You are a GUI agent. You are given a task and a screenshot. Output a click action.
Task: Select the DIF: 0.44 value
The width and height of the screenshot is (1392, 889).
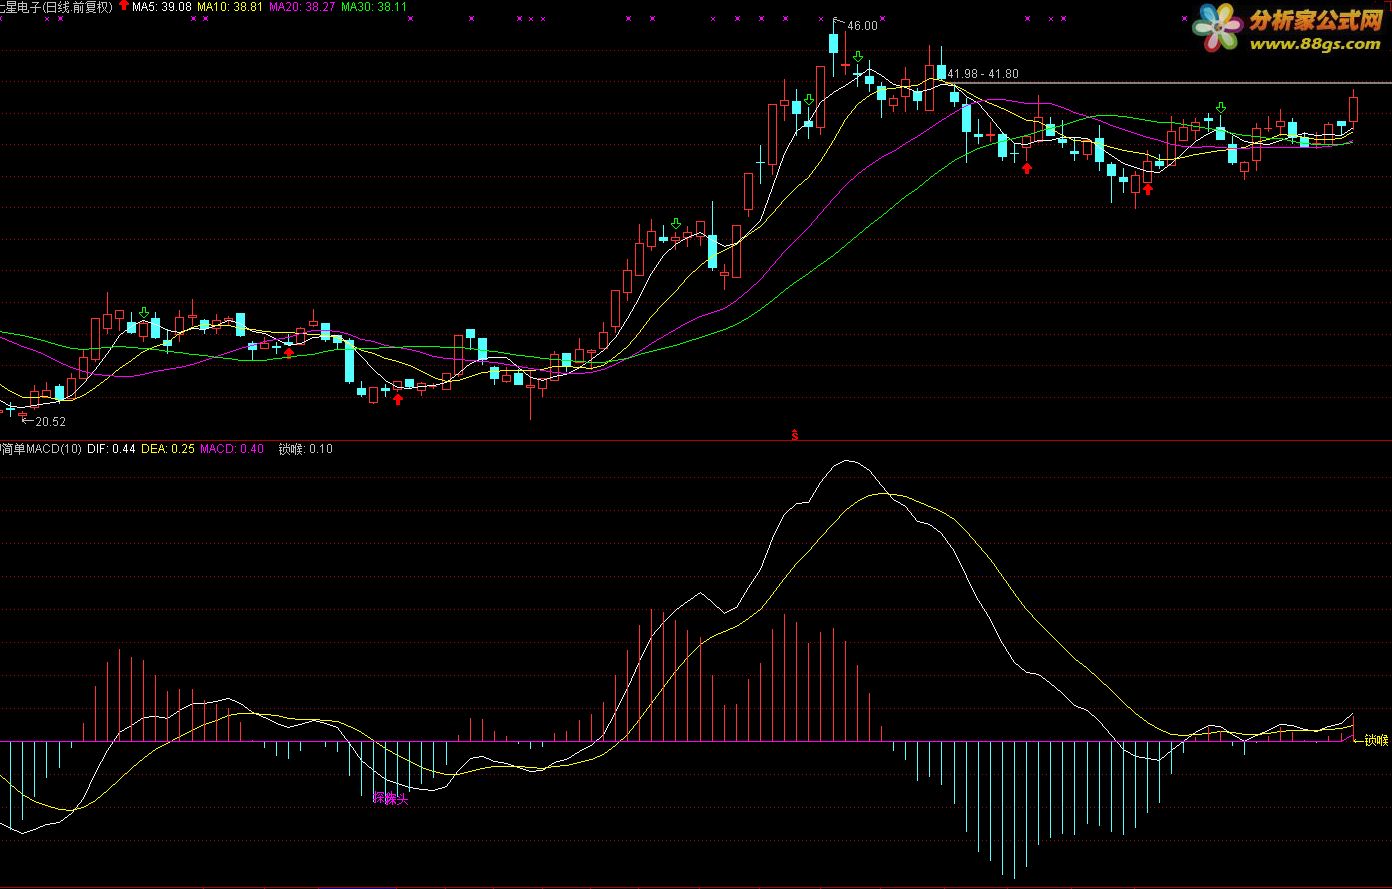tap(112, 449)
